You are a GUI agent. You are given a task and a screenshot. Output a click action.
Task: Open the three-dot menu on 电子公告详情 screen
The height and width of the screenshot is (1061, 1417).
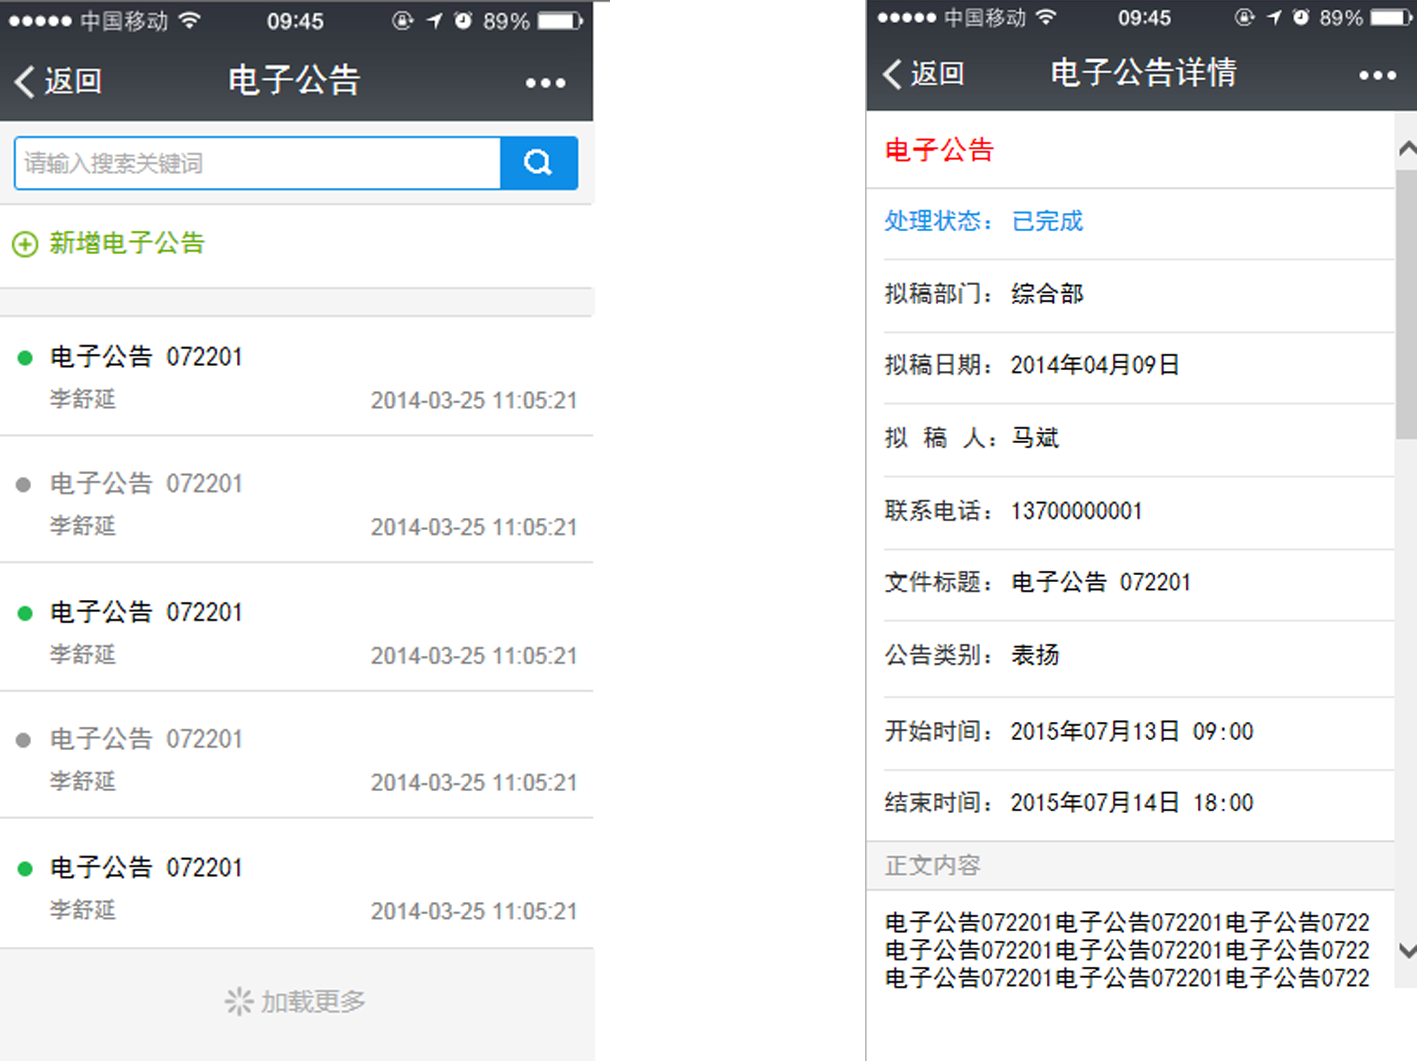click(x=1377, y=75)
